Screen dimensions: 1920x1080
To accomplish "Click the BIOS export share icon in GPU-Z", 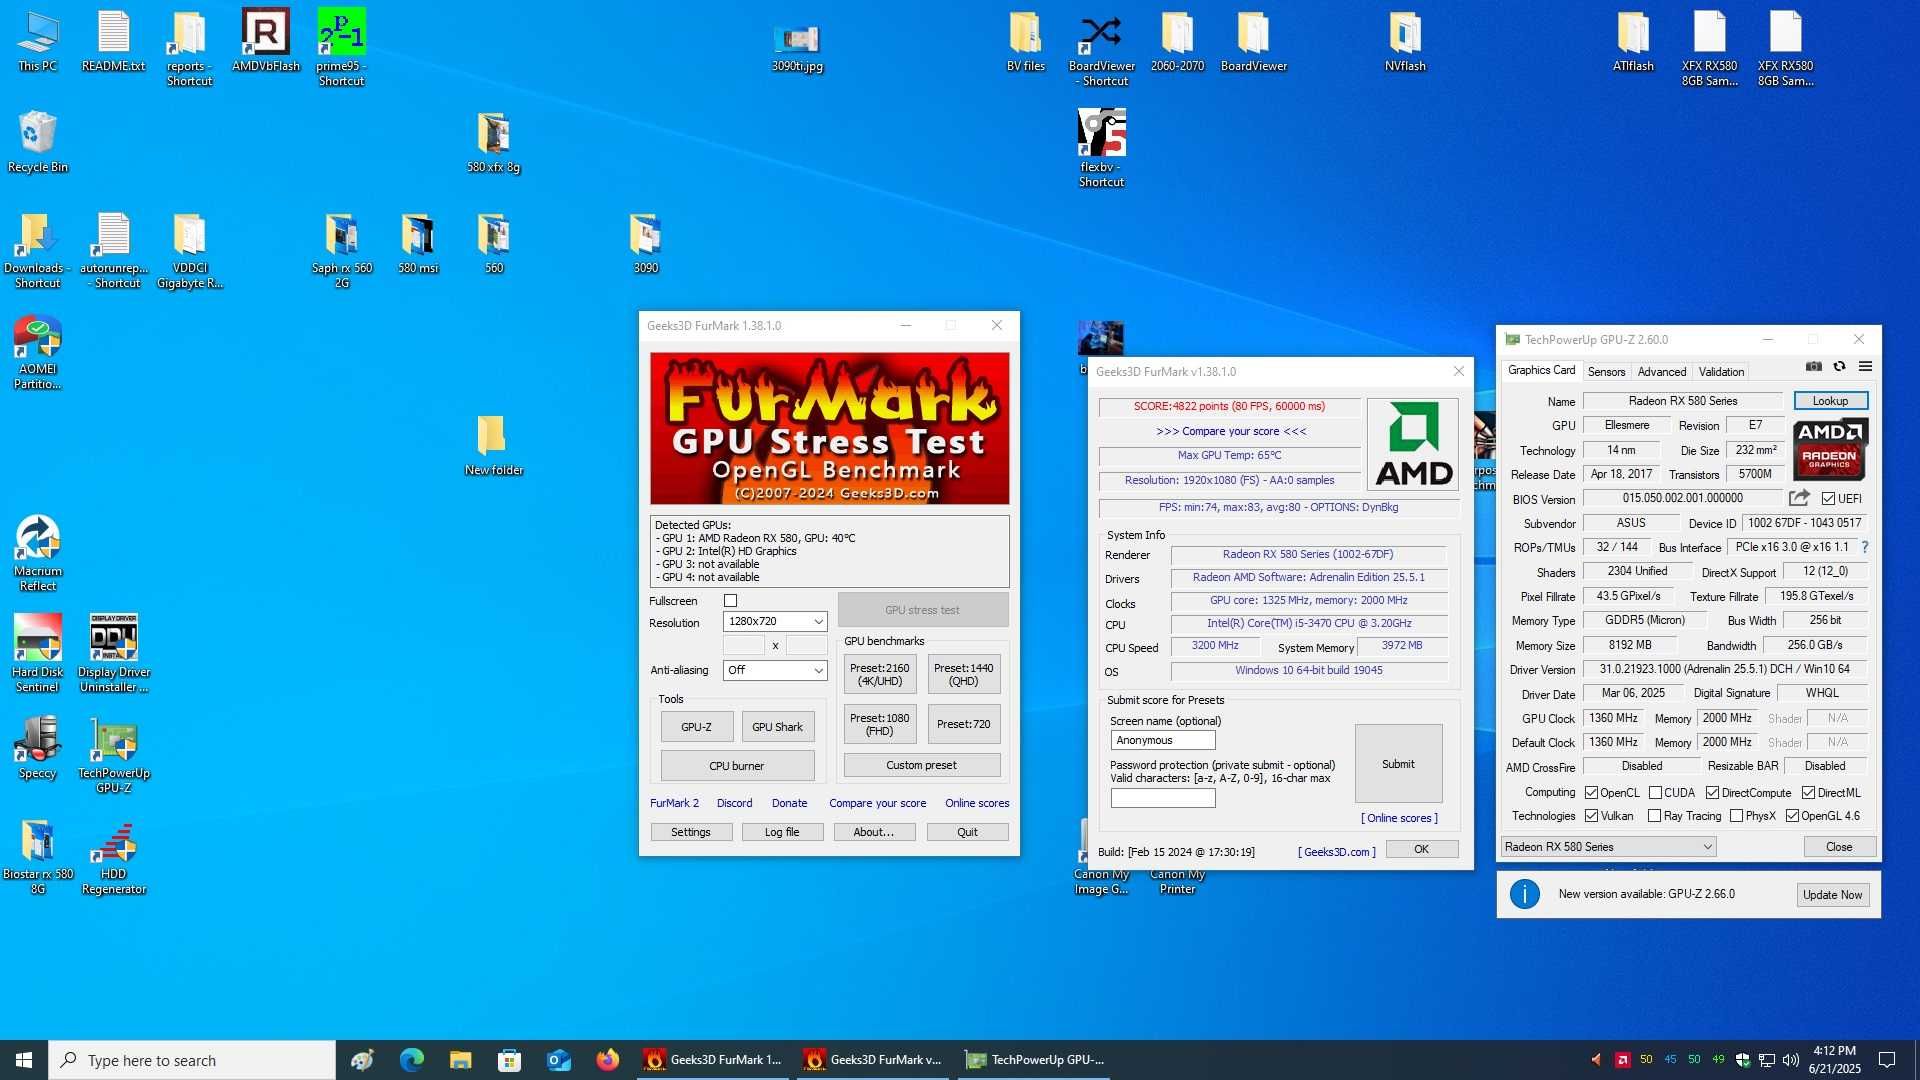I will (1799, 498).
